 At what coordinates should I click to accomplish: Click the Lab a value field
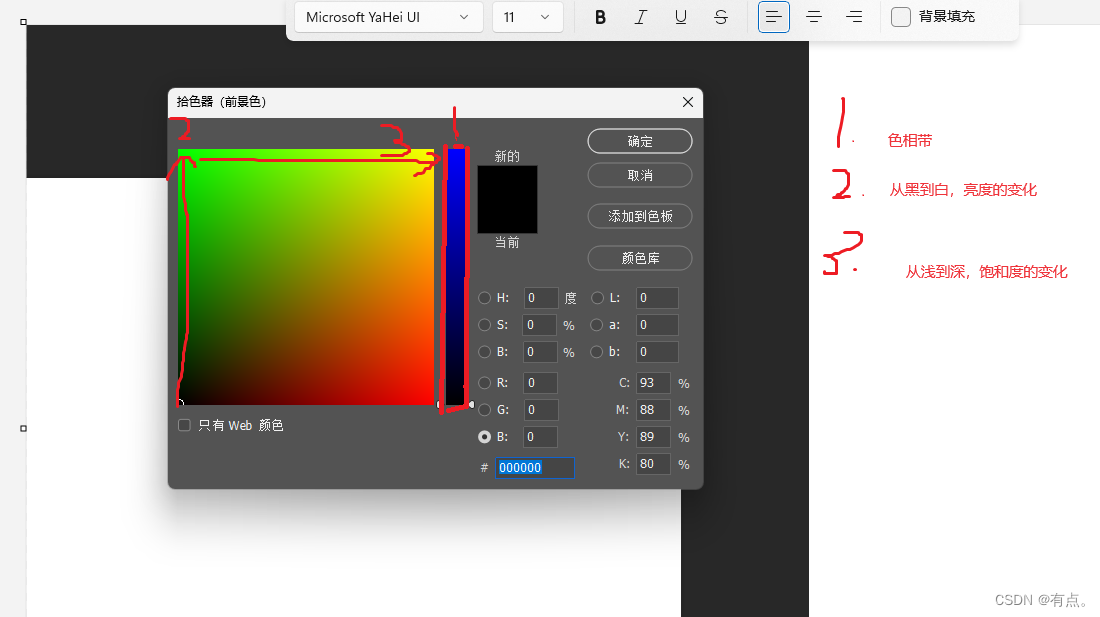[x=657, y=325]
